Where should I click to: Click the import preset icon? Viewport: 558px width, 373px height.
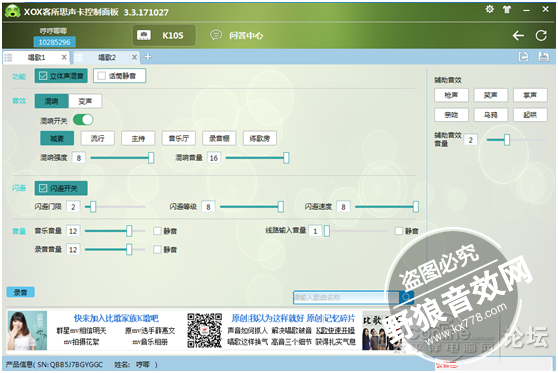coord(523,57)
